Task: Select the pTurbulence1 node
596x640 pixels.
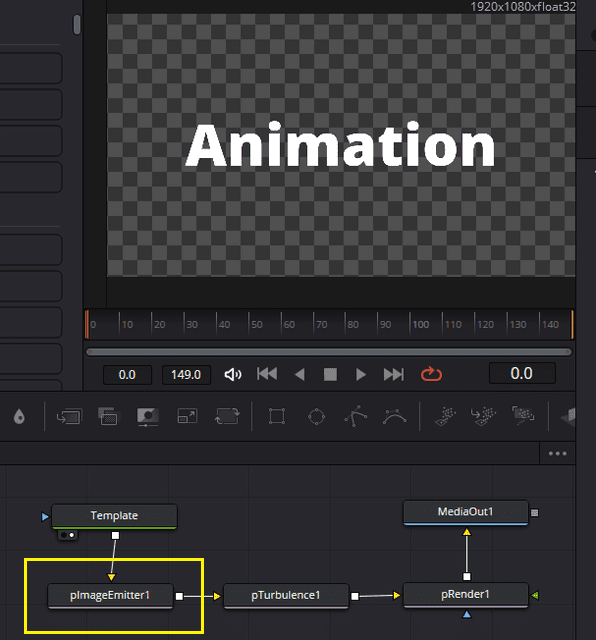Action: 286,596
